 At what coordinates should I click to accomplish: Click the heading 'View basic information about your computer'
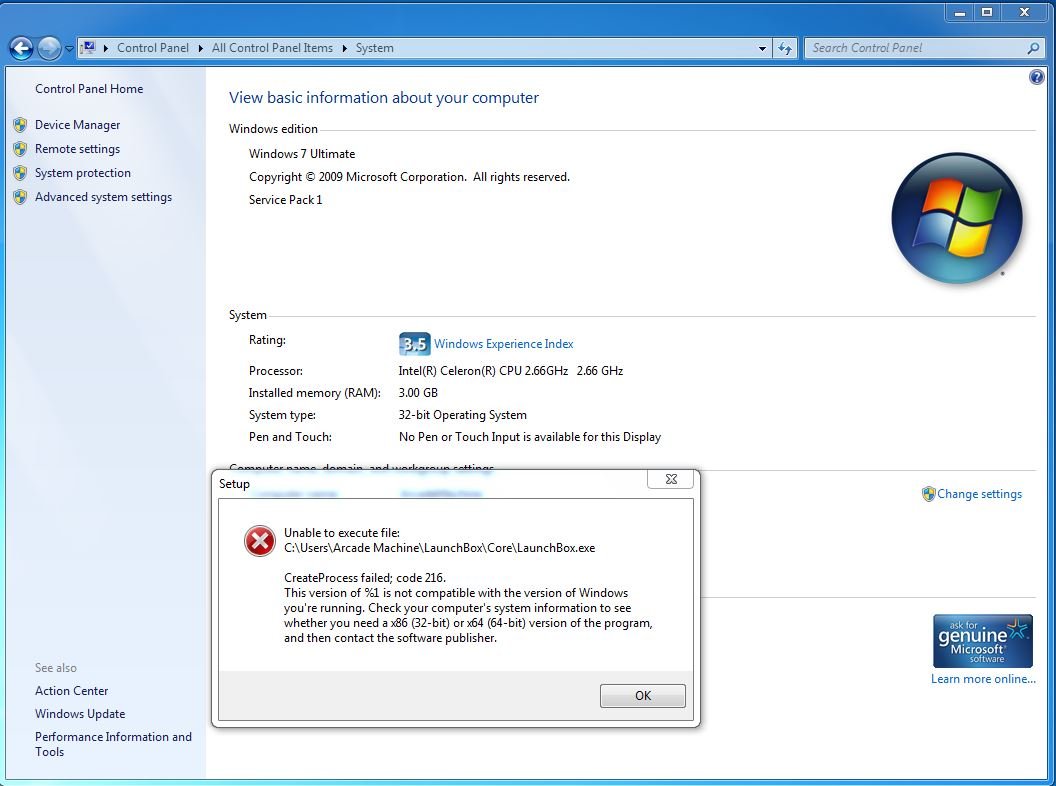pos(384,98)
